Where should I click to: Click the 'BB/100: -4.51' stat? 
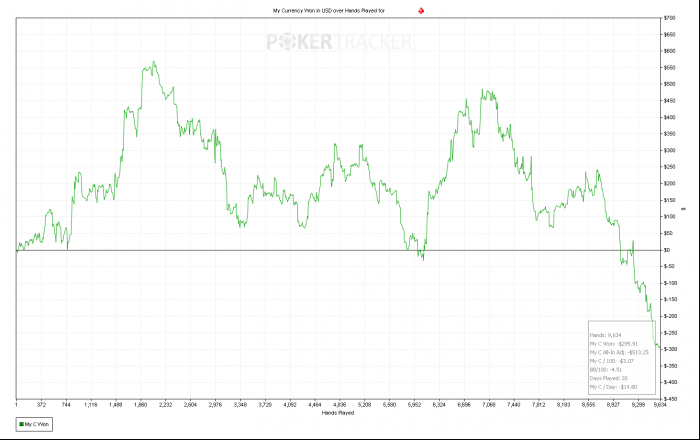coord(606,369)
